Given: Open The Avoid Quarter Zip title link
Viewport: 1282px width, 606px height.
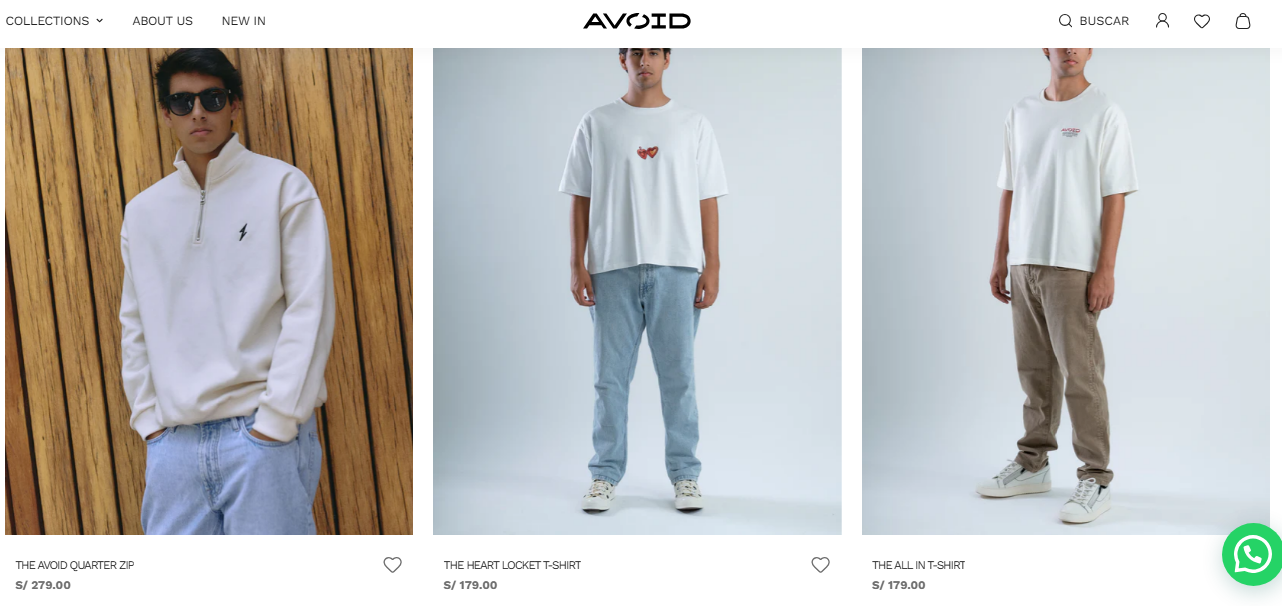Looking at the screenshot, I should (x=75, y=565).
